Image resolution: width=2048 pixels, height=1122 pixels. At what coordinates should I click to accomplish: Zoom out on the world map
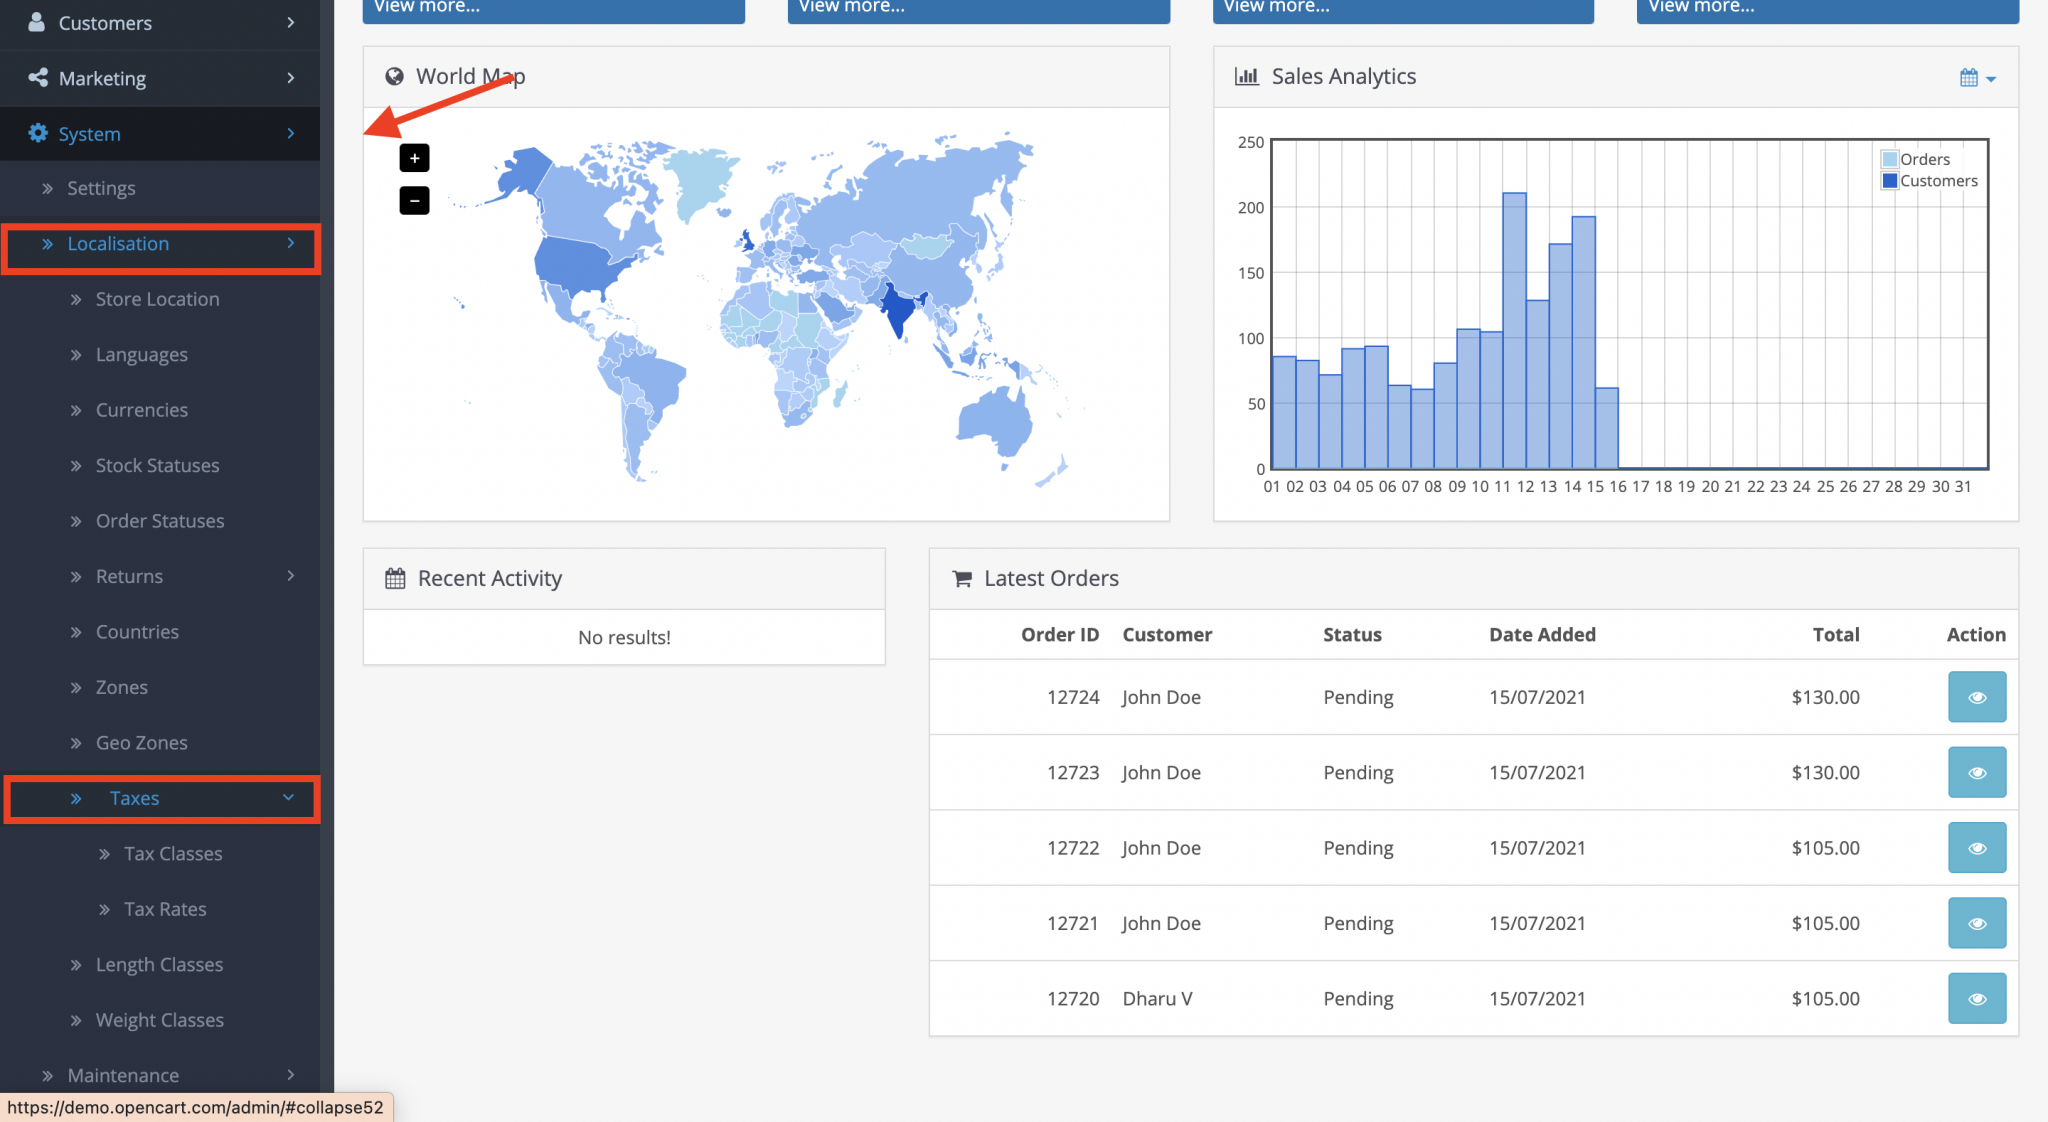click(x=414, y=201)
